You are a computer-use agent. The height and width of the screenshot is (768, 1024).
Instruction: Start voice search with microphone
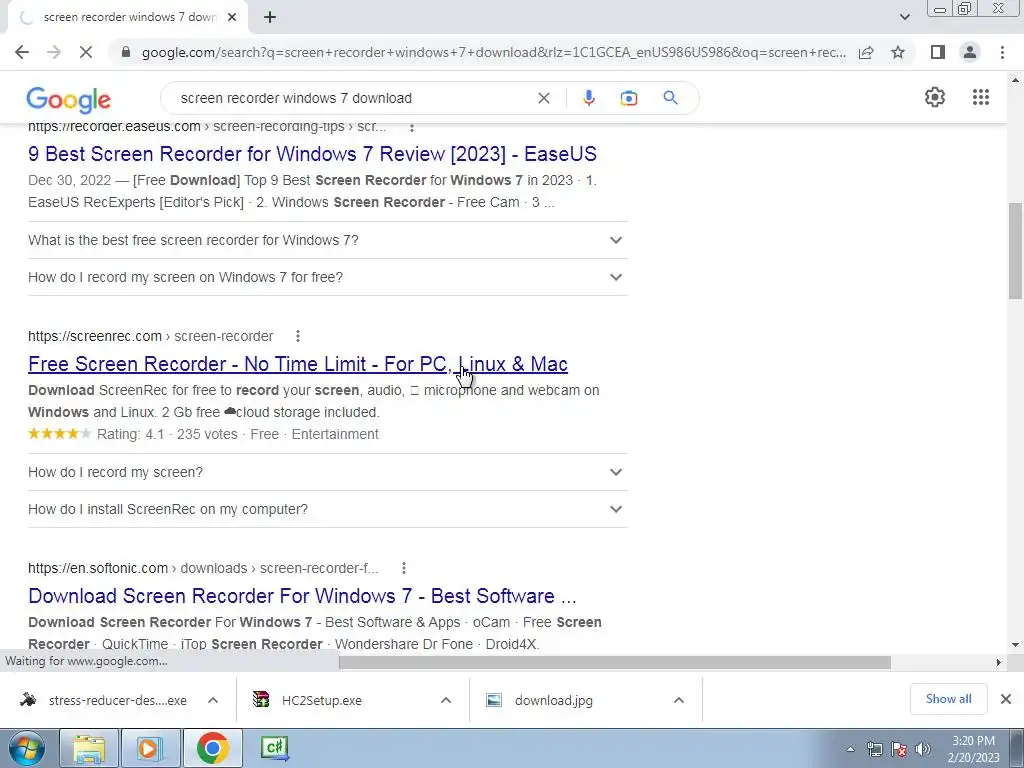[588, 98]
